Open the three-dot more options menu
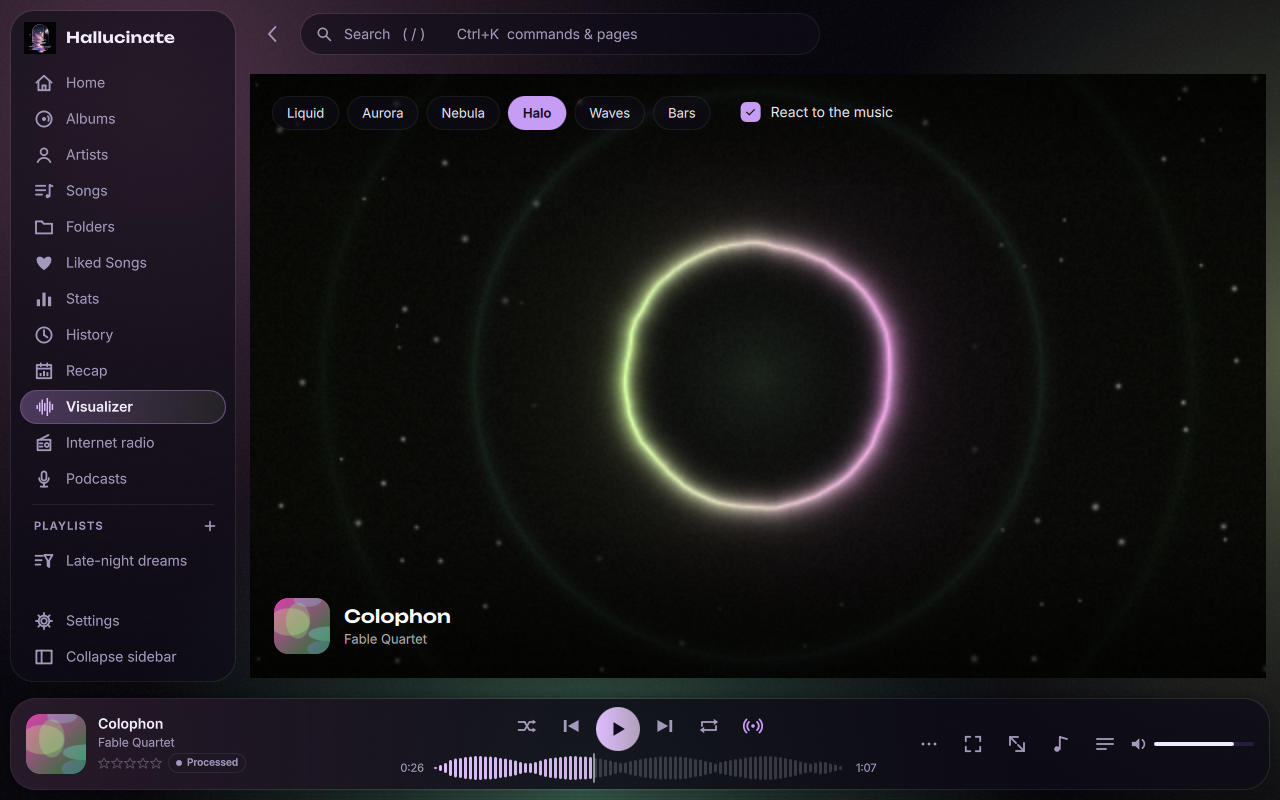Screen dimensions: 1280x800 pyautogui.click(x=929, y=744)
